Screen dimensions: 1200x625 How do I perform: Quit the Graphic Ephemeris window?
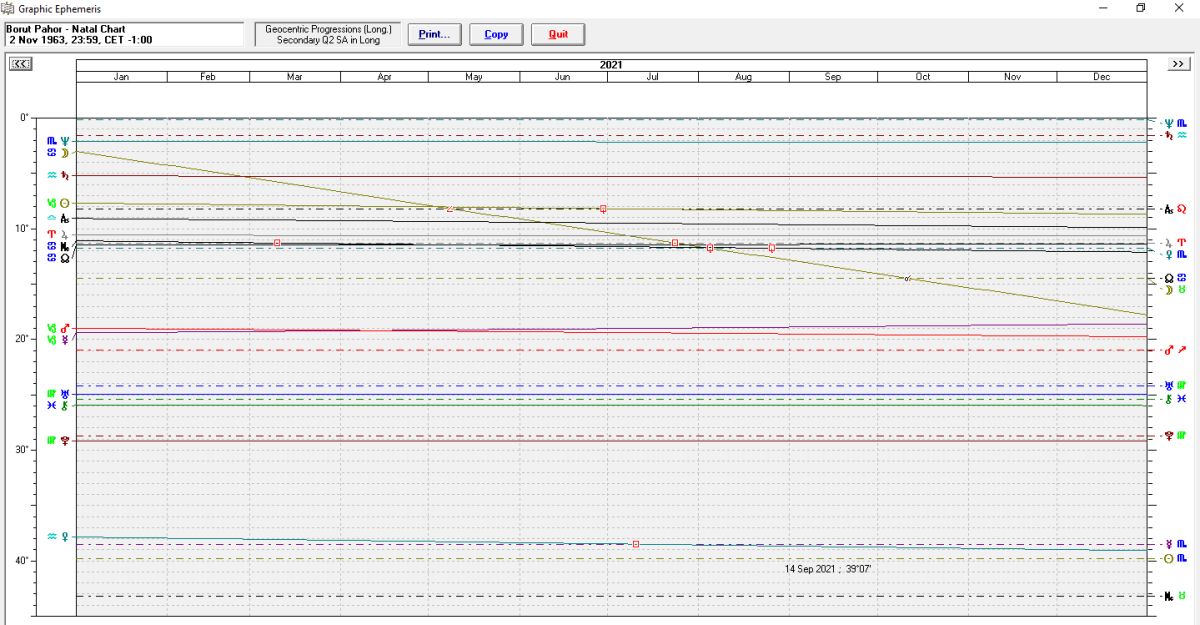557,34
